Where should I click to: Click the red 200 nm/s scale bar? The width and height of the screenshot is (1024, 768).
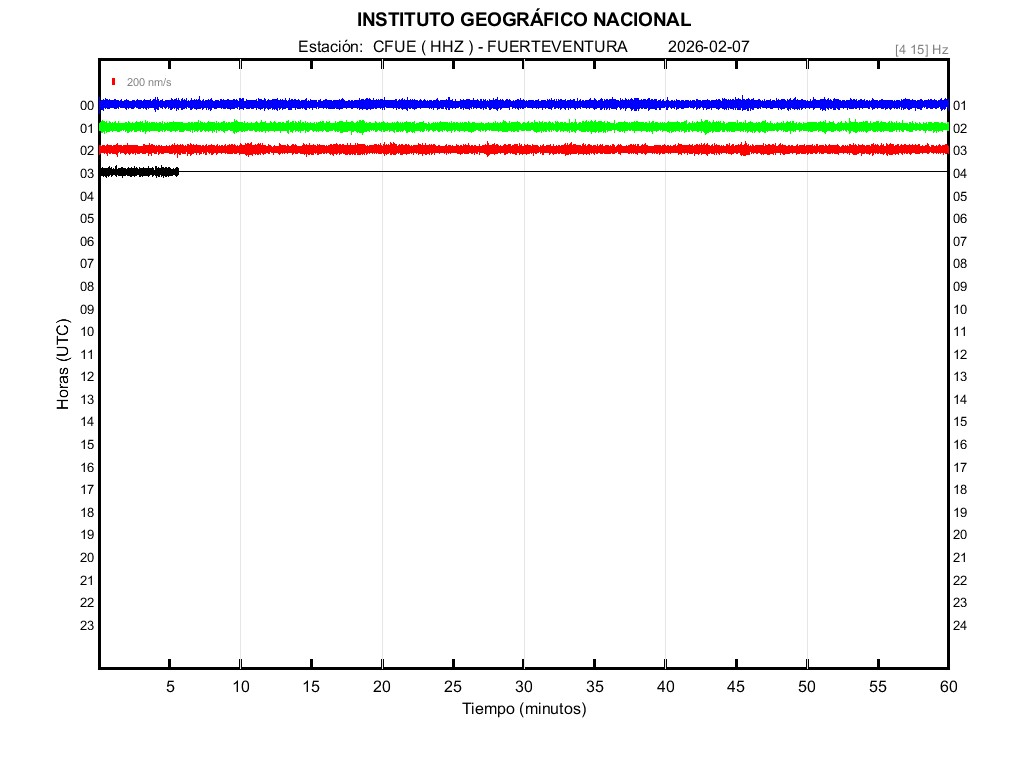click(x=114, y=82)
